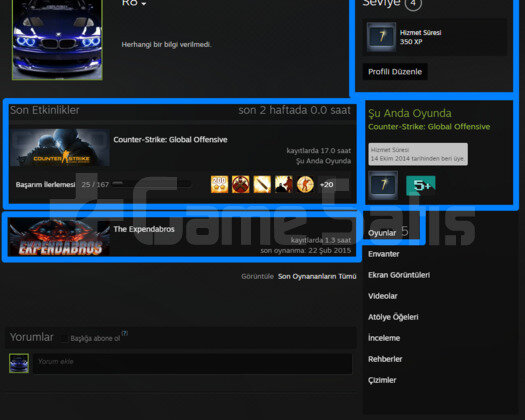Open the round orange target achievement icon

[x=305, y=185]
